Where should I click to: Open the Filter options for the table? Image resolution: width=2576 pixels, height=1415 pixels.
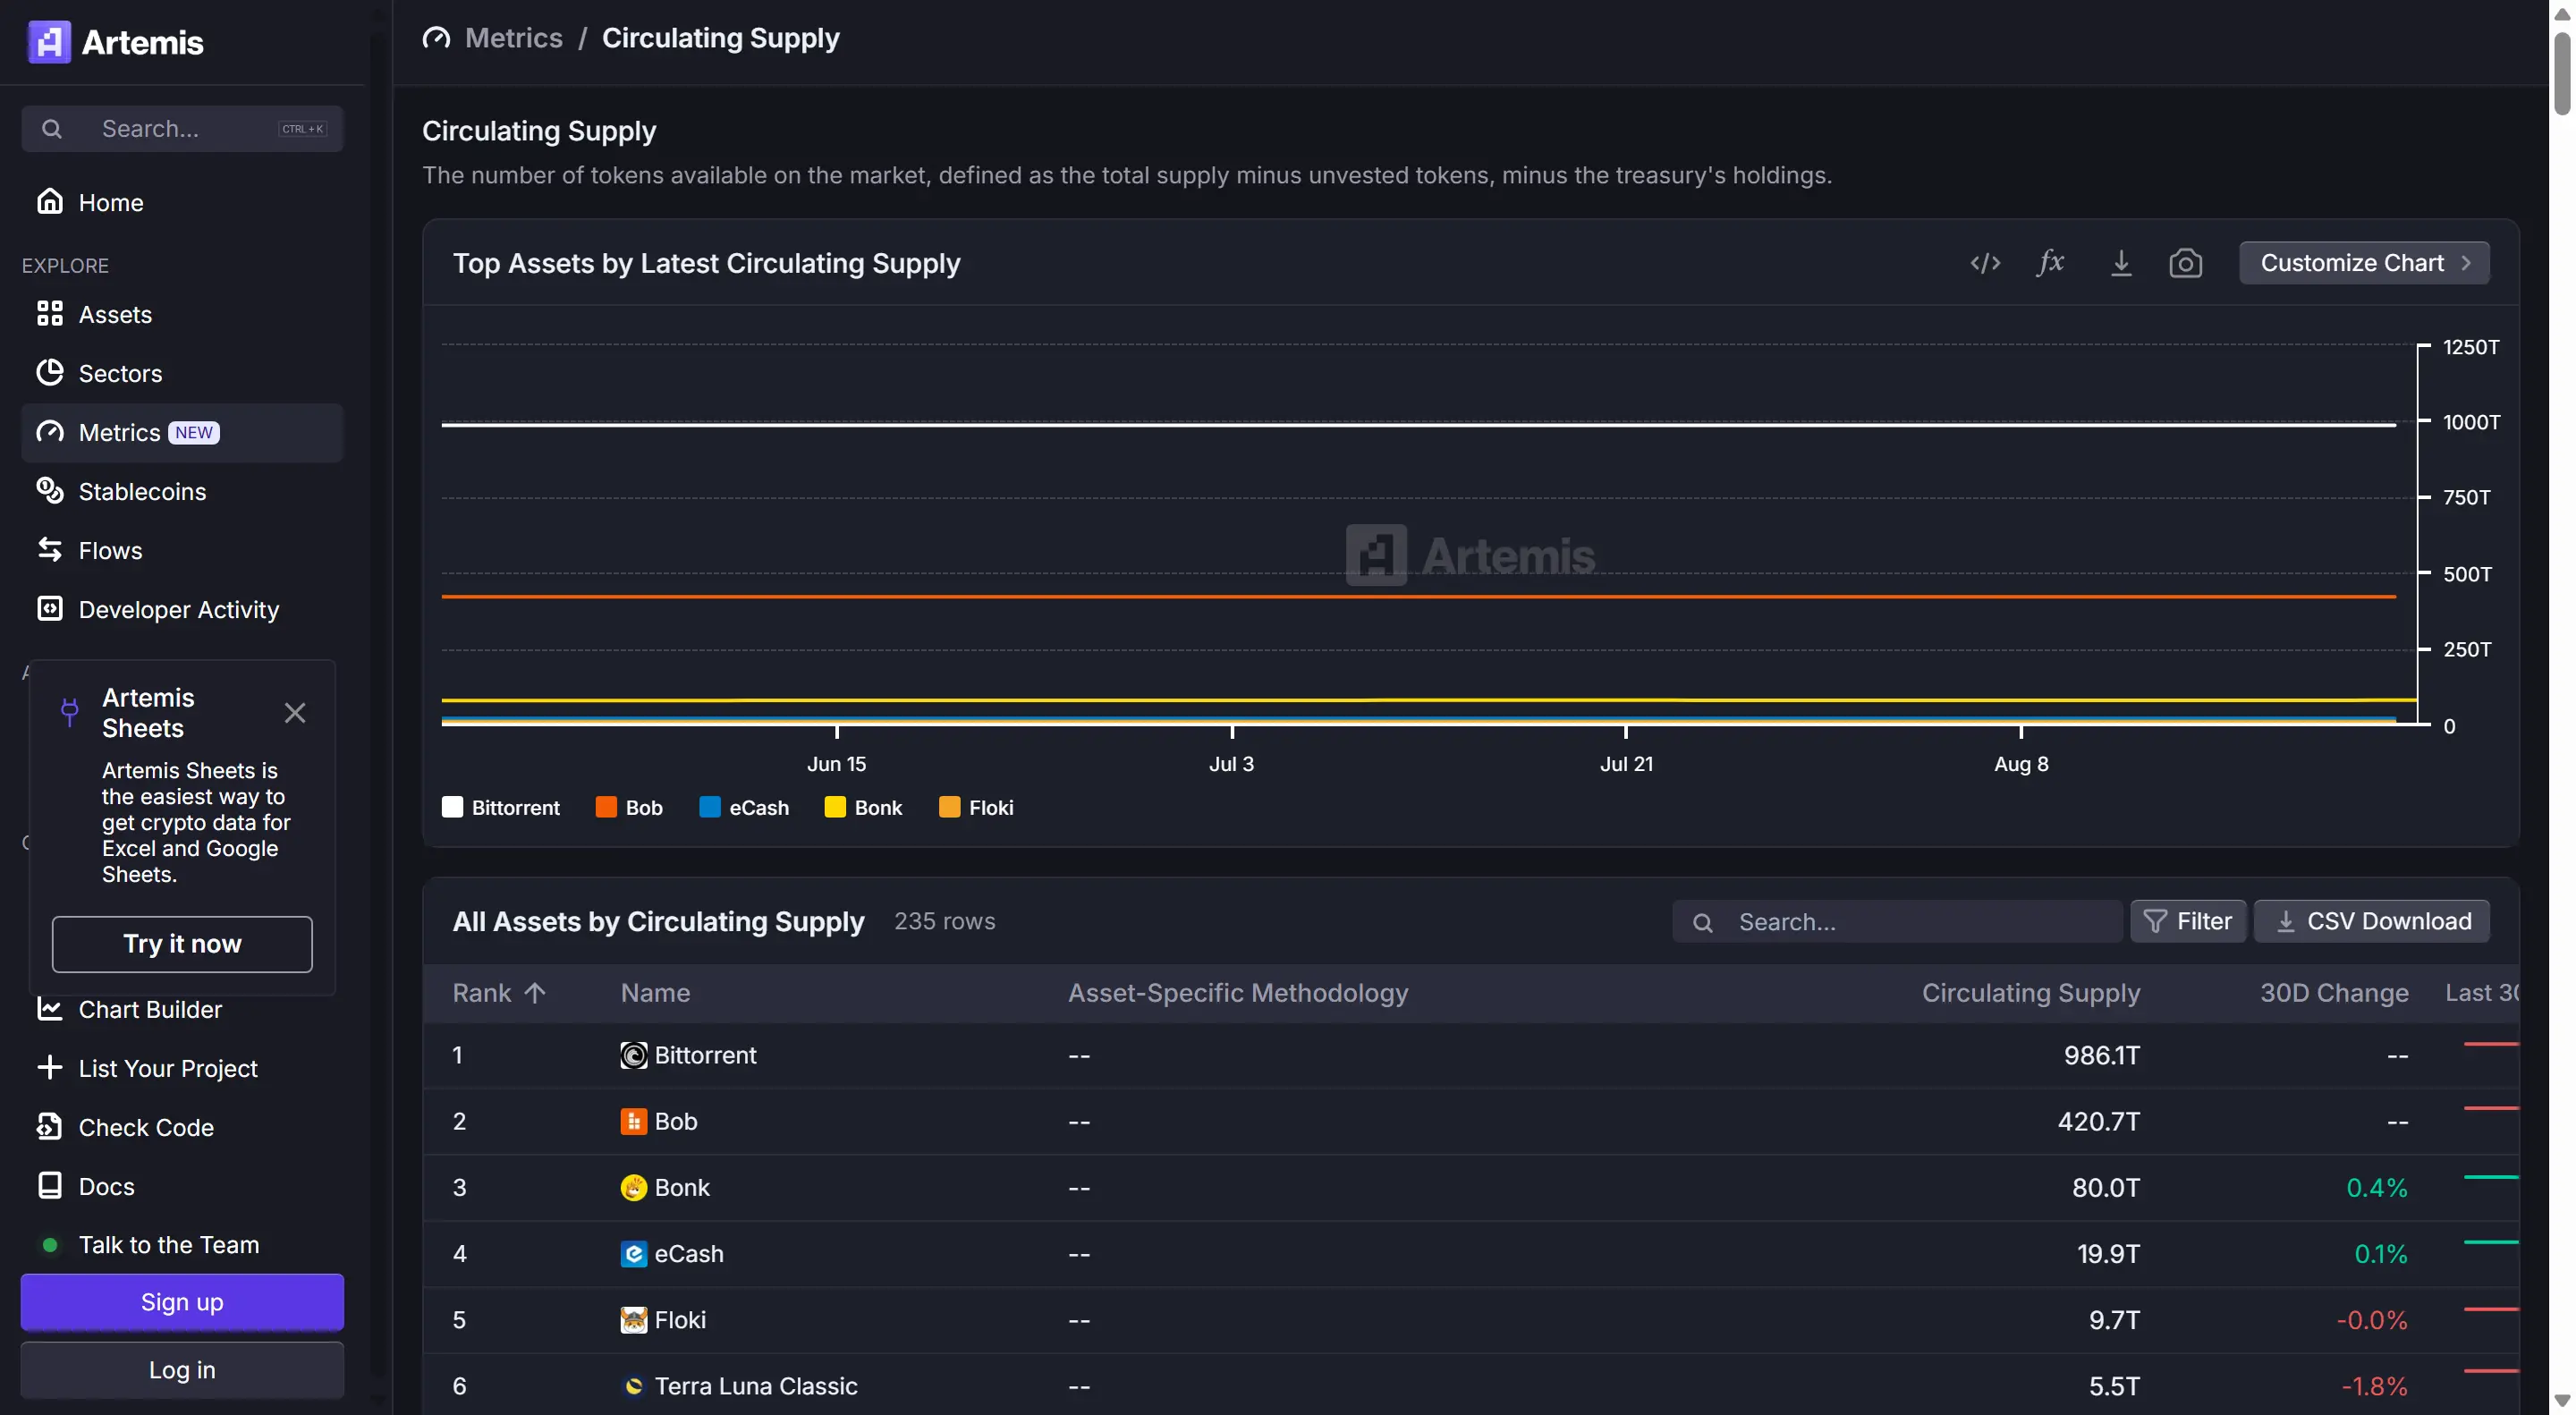coord(2187,921)
